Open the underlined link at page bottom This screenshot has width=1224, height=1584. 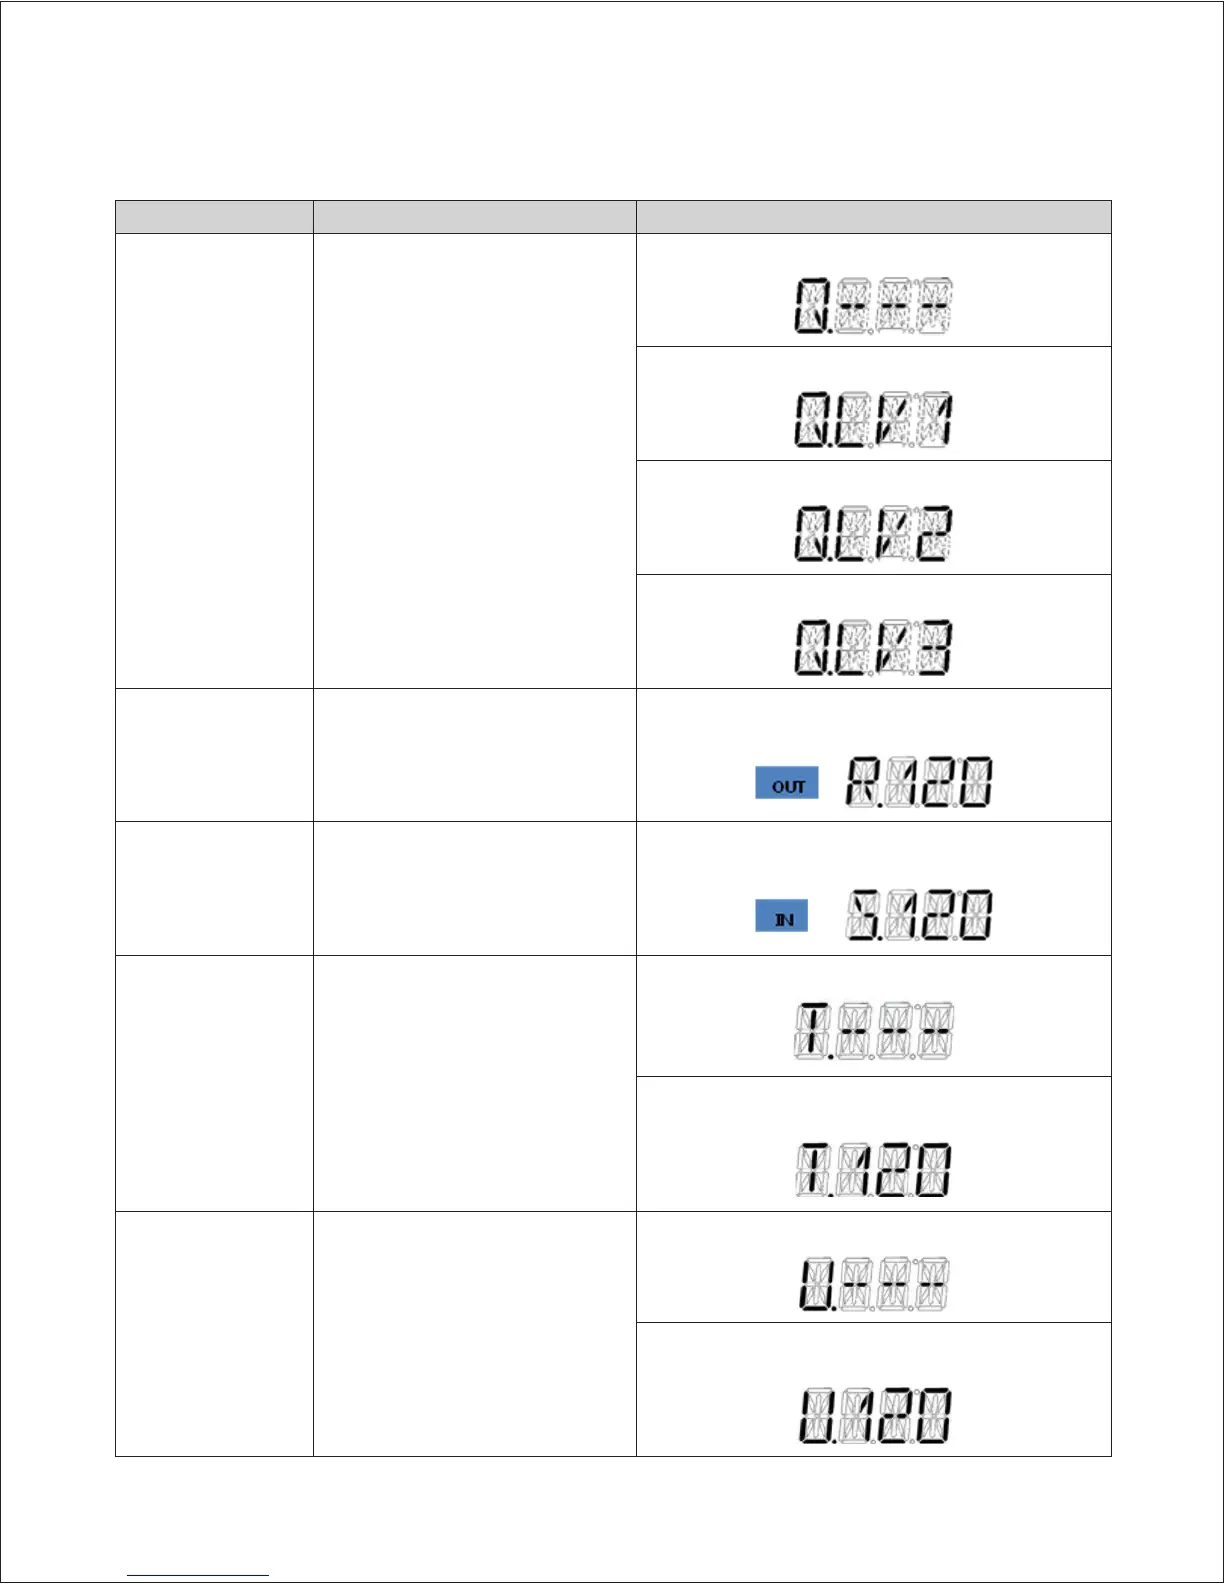point(198,1574)
